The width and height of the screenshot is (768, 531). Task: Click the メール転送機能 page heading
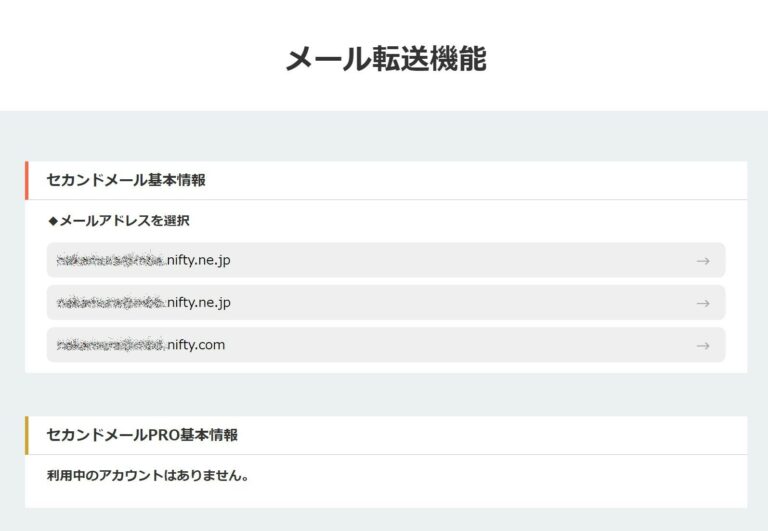[386, 58]
